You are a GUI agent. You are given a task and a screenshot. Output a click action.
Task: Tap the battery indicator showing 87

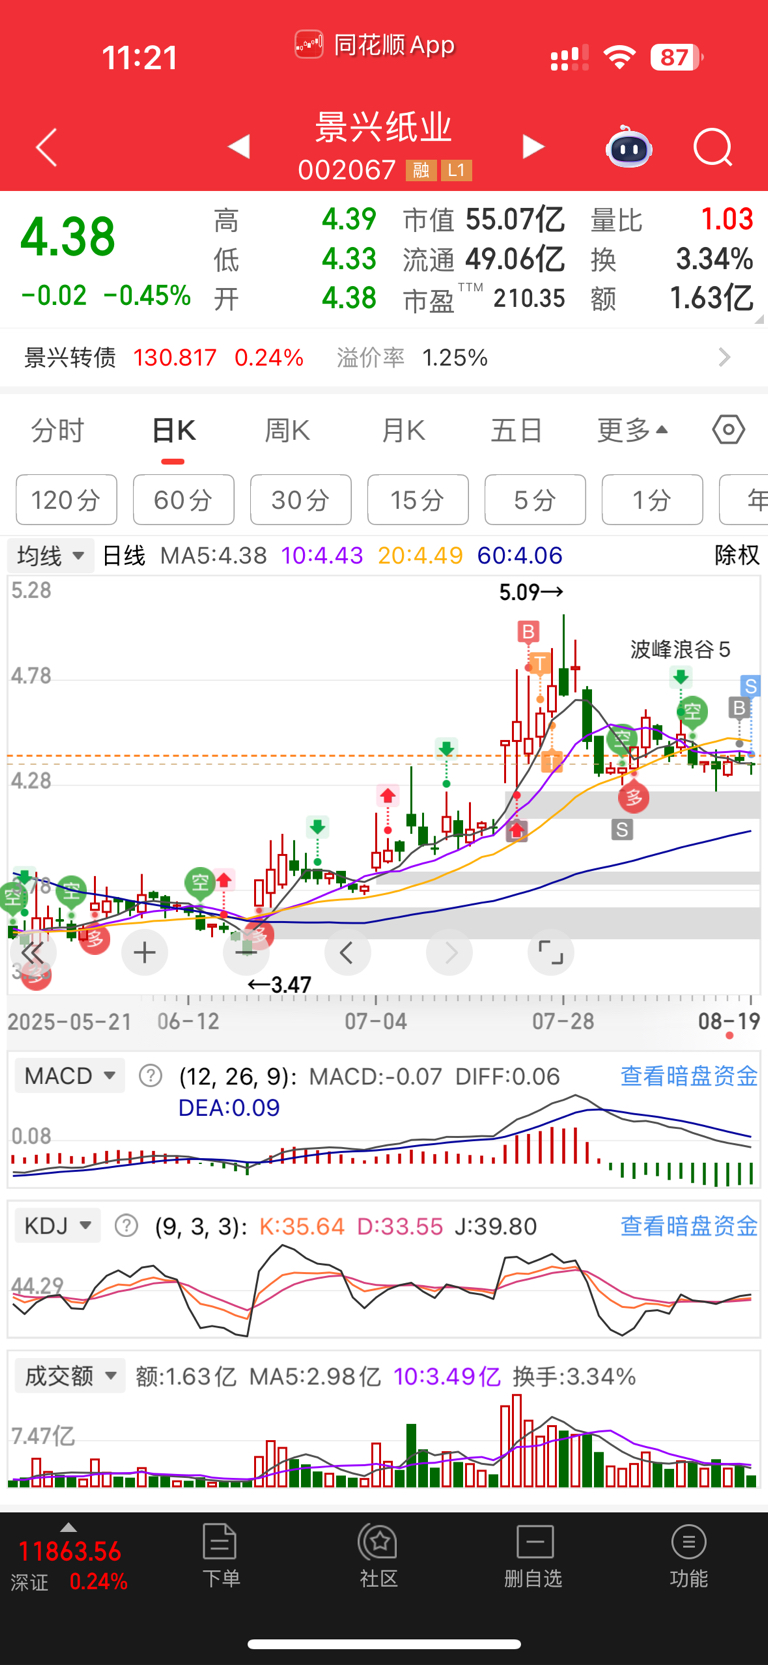[x=677, y=58]
